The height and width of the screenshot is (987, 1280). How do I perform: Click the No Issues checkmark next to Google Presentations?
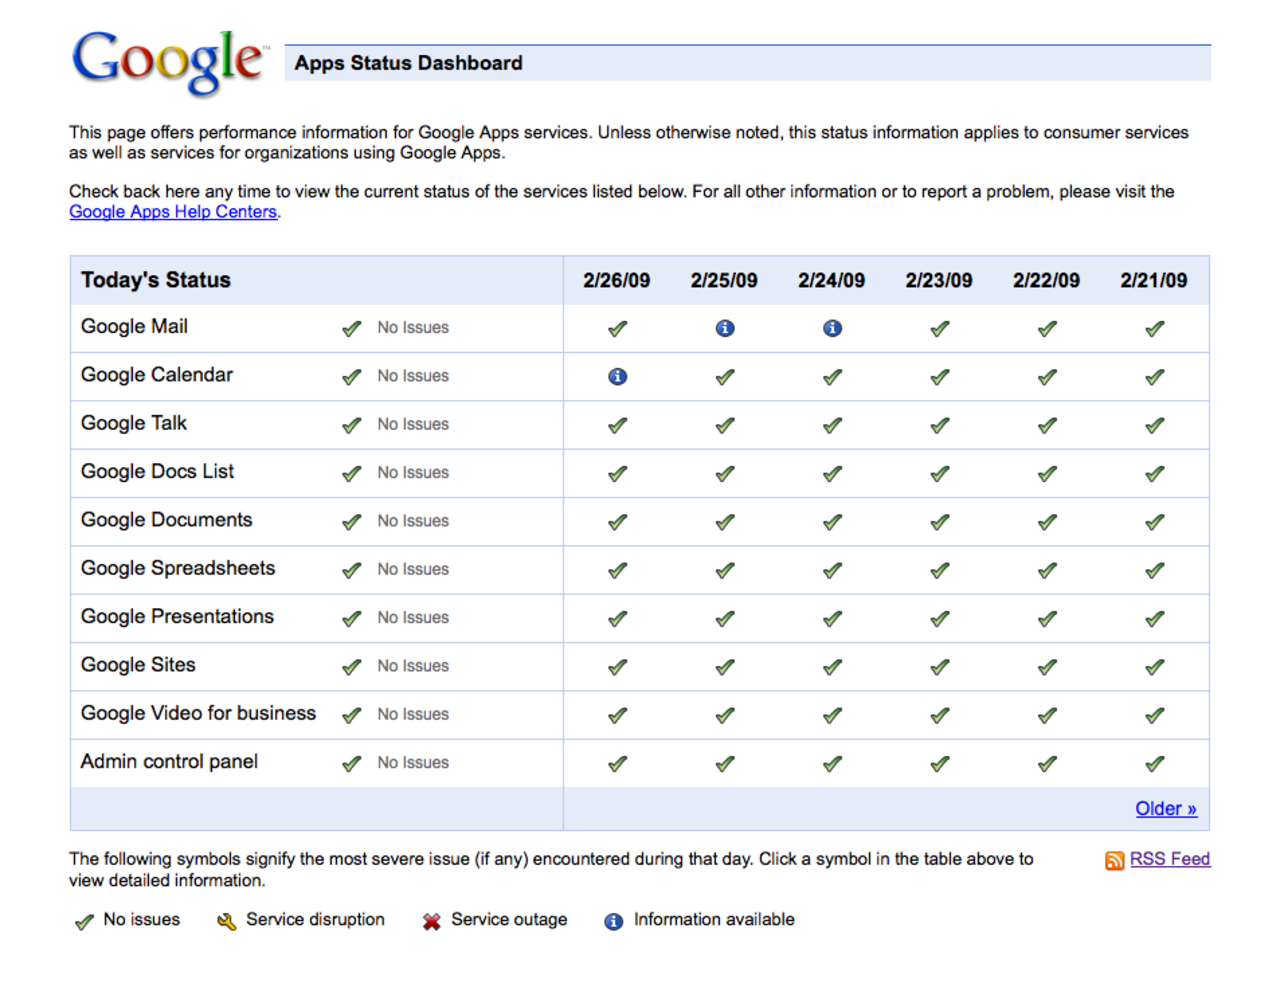pos(351,619)
